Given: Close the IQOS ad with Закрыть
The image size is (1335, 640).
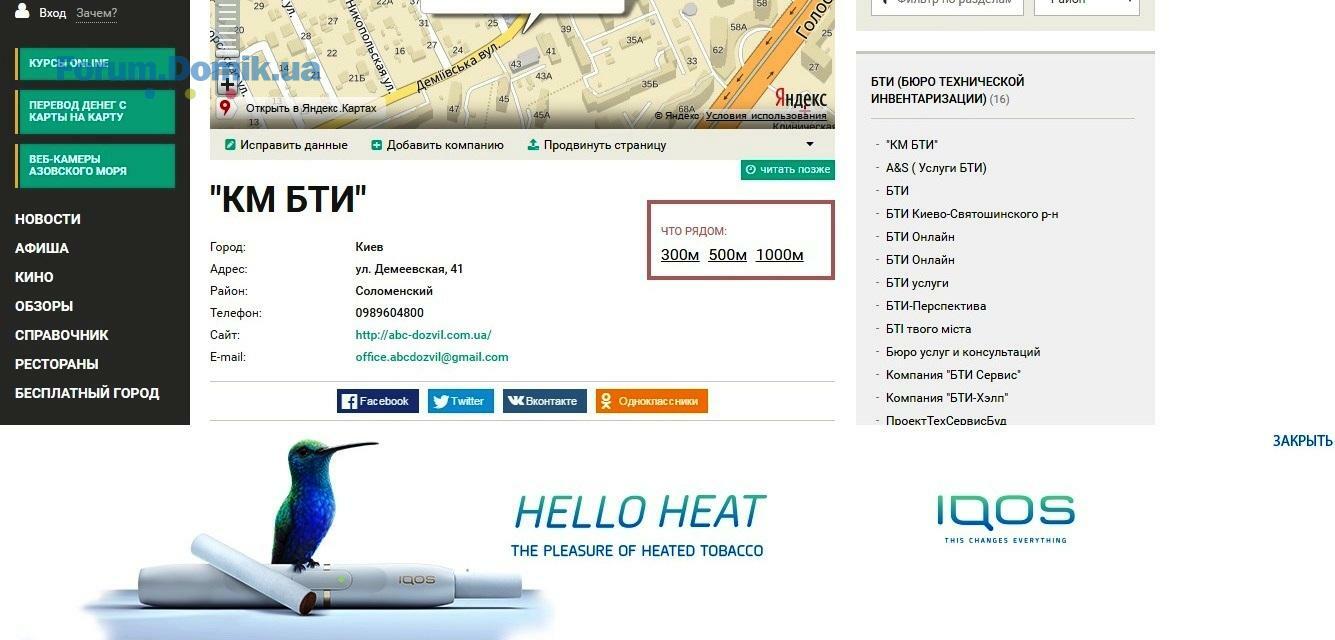Looking at the screenshot, I should (x=1303, y=441).
